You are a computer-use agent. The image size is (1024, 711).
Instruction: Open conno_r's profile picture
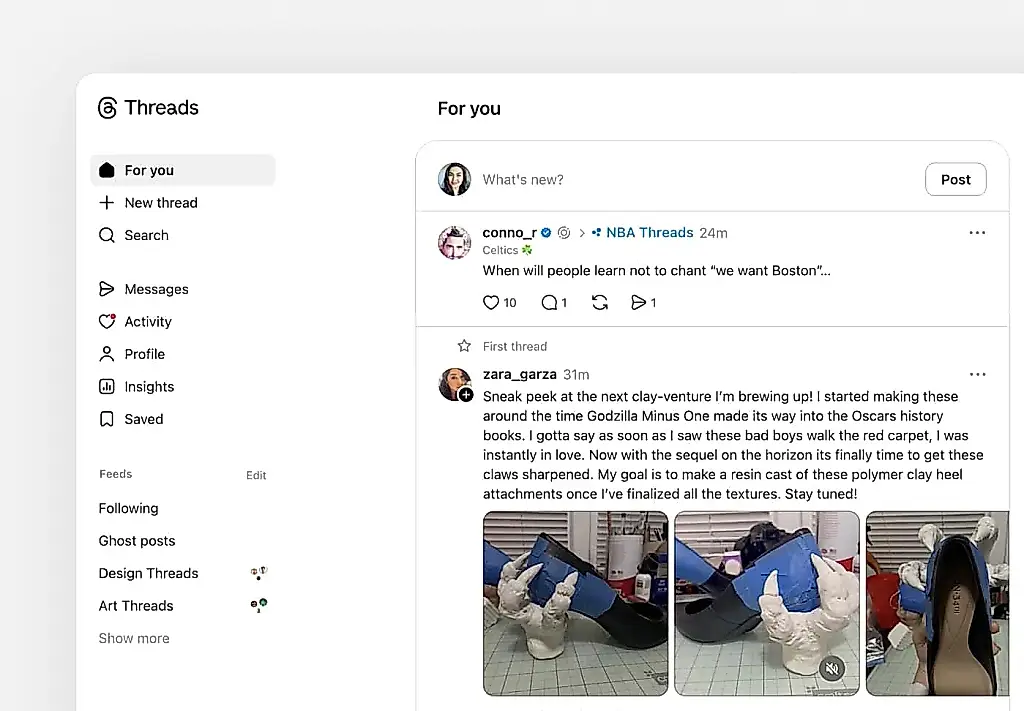(455, 243)
